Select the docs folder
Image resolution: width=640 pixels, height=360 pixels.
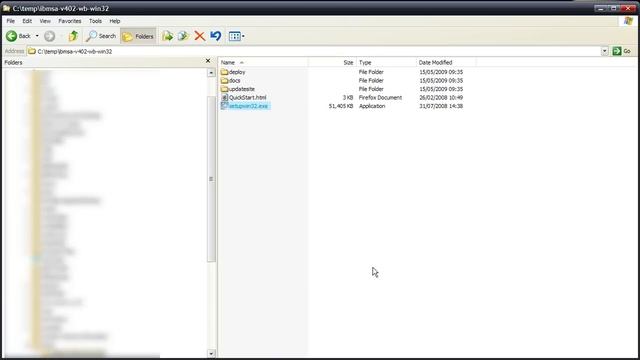[231, 81]
